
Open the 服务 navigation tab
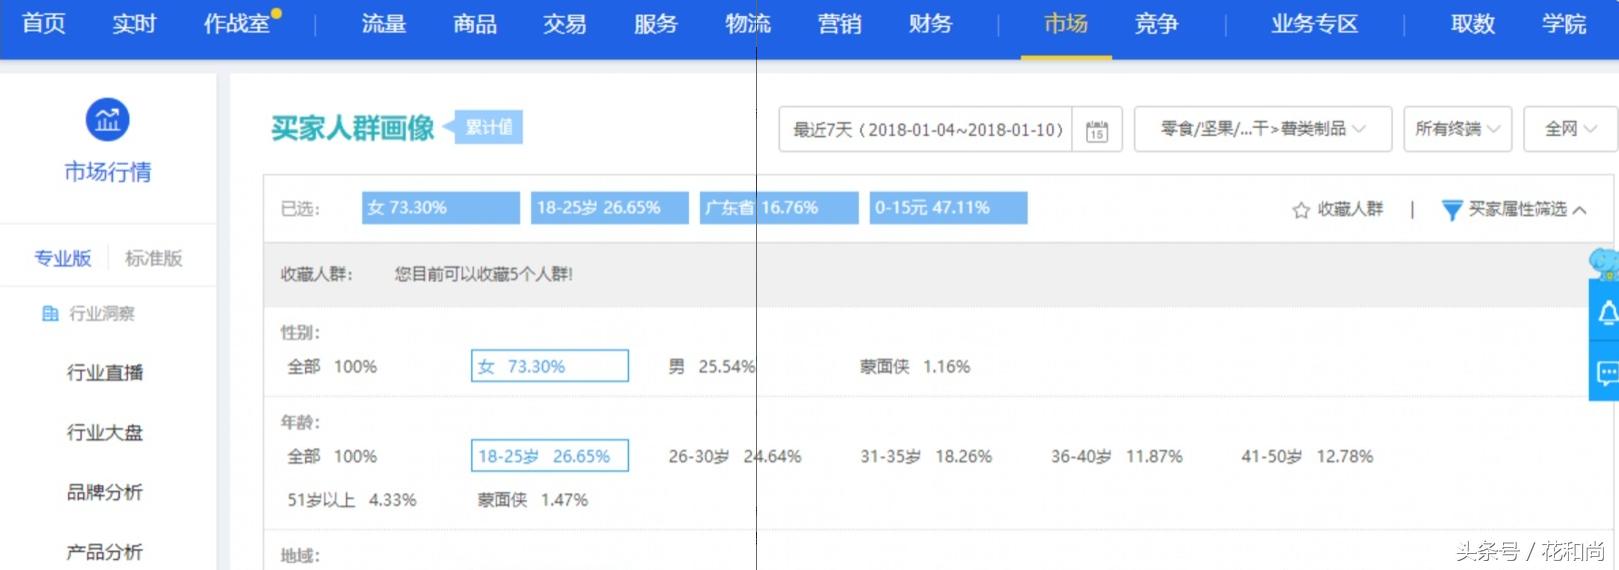pos(656,24)
